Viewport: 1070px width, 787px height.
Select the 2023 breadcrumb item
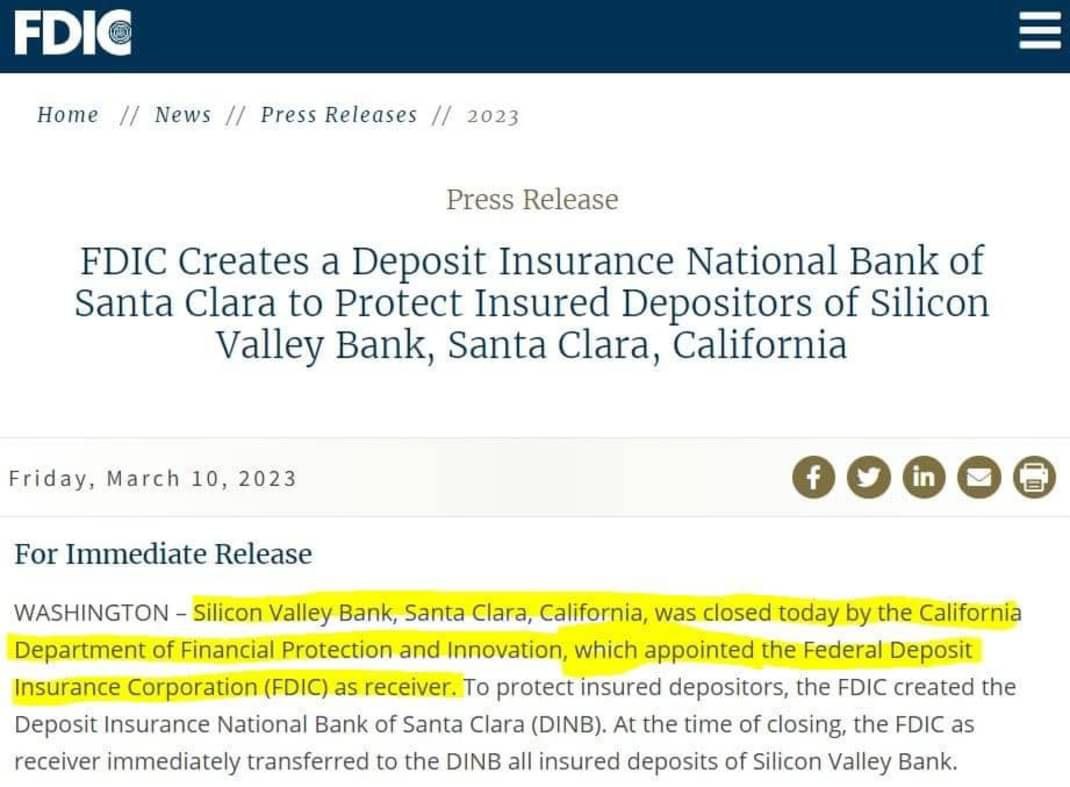click(493, 116)
